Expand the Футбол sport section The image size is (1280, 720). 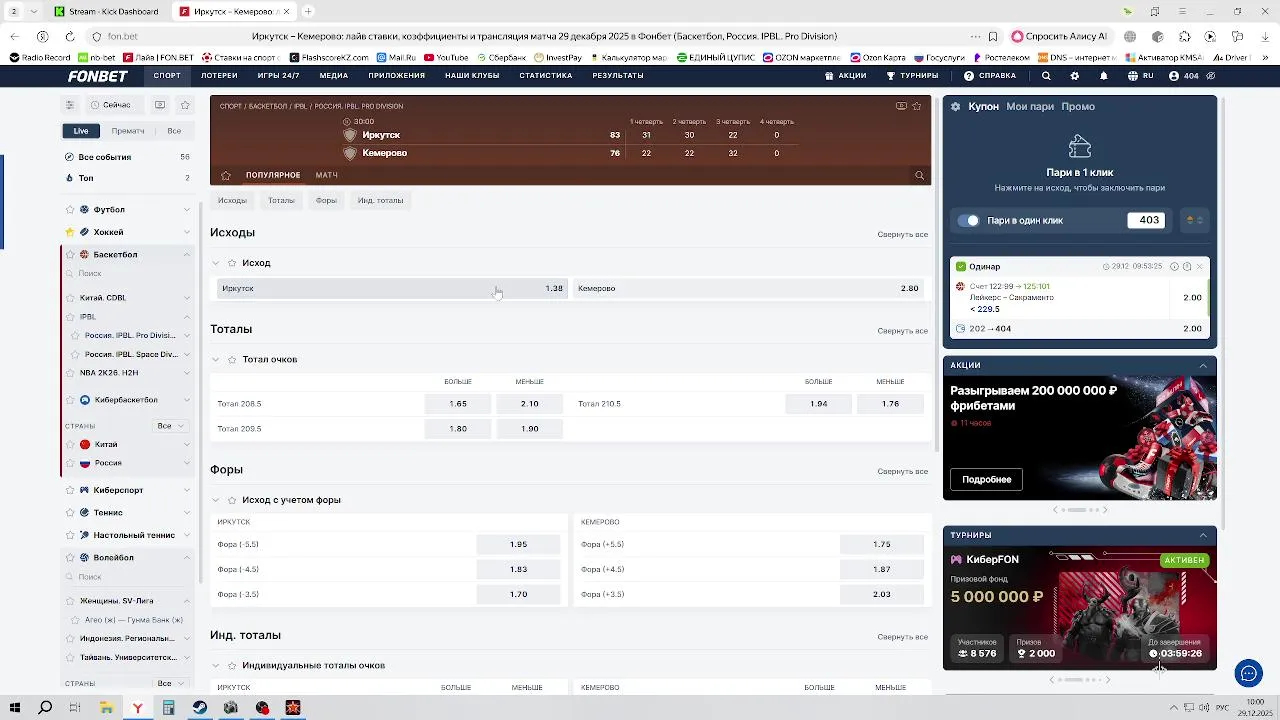click(x=186, y=210)
